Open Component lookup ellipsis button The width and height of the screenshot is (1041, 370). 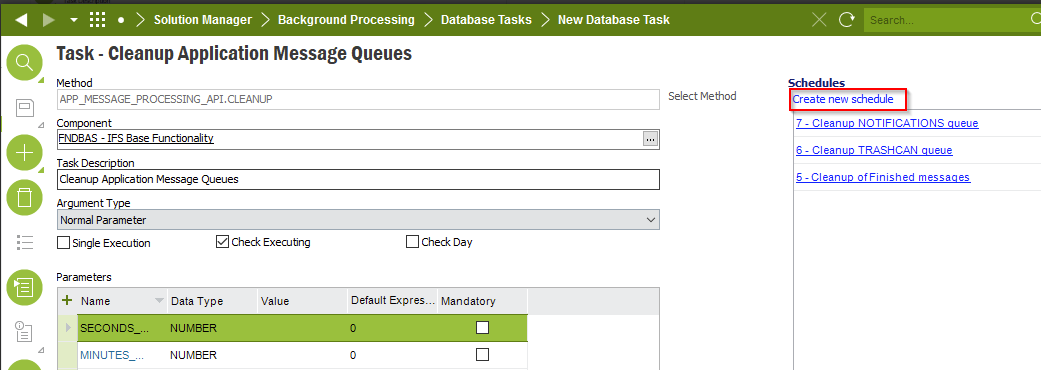click(650, 139)
